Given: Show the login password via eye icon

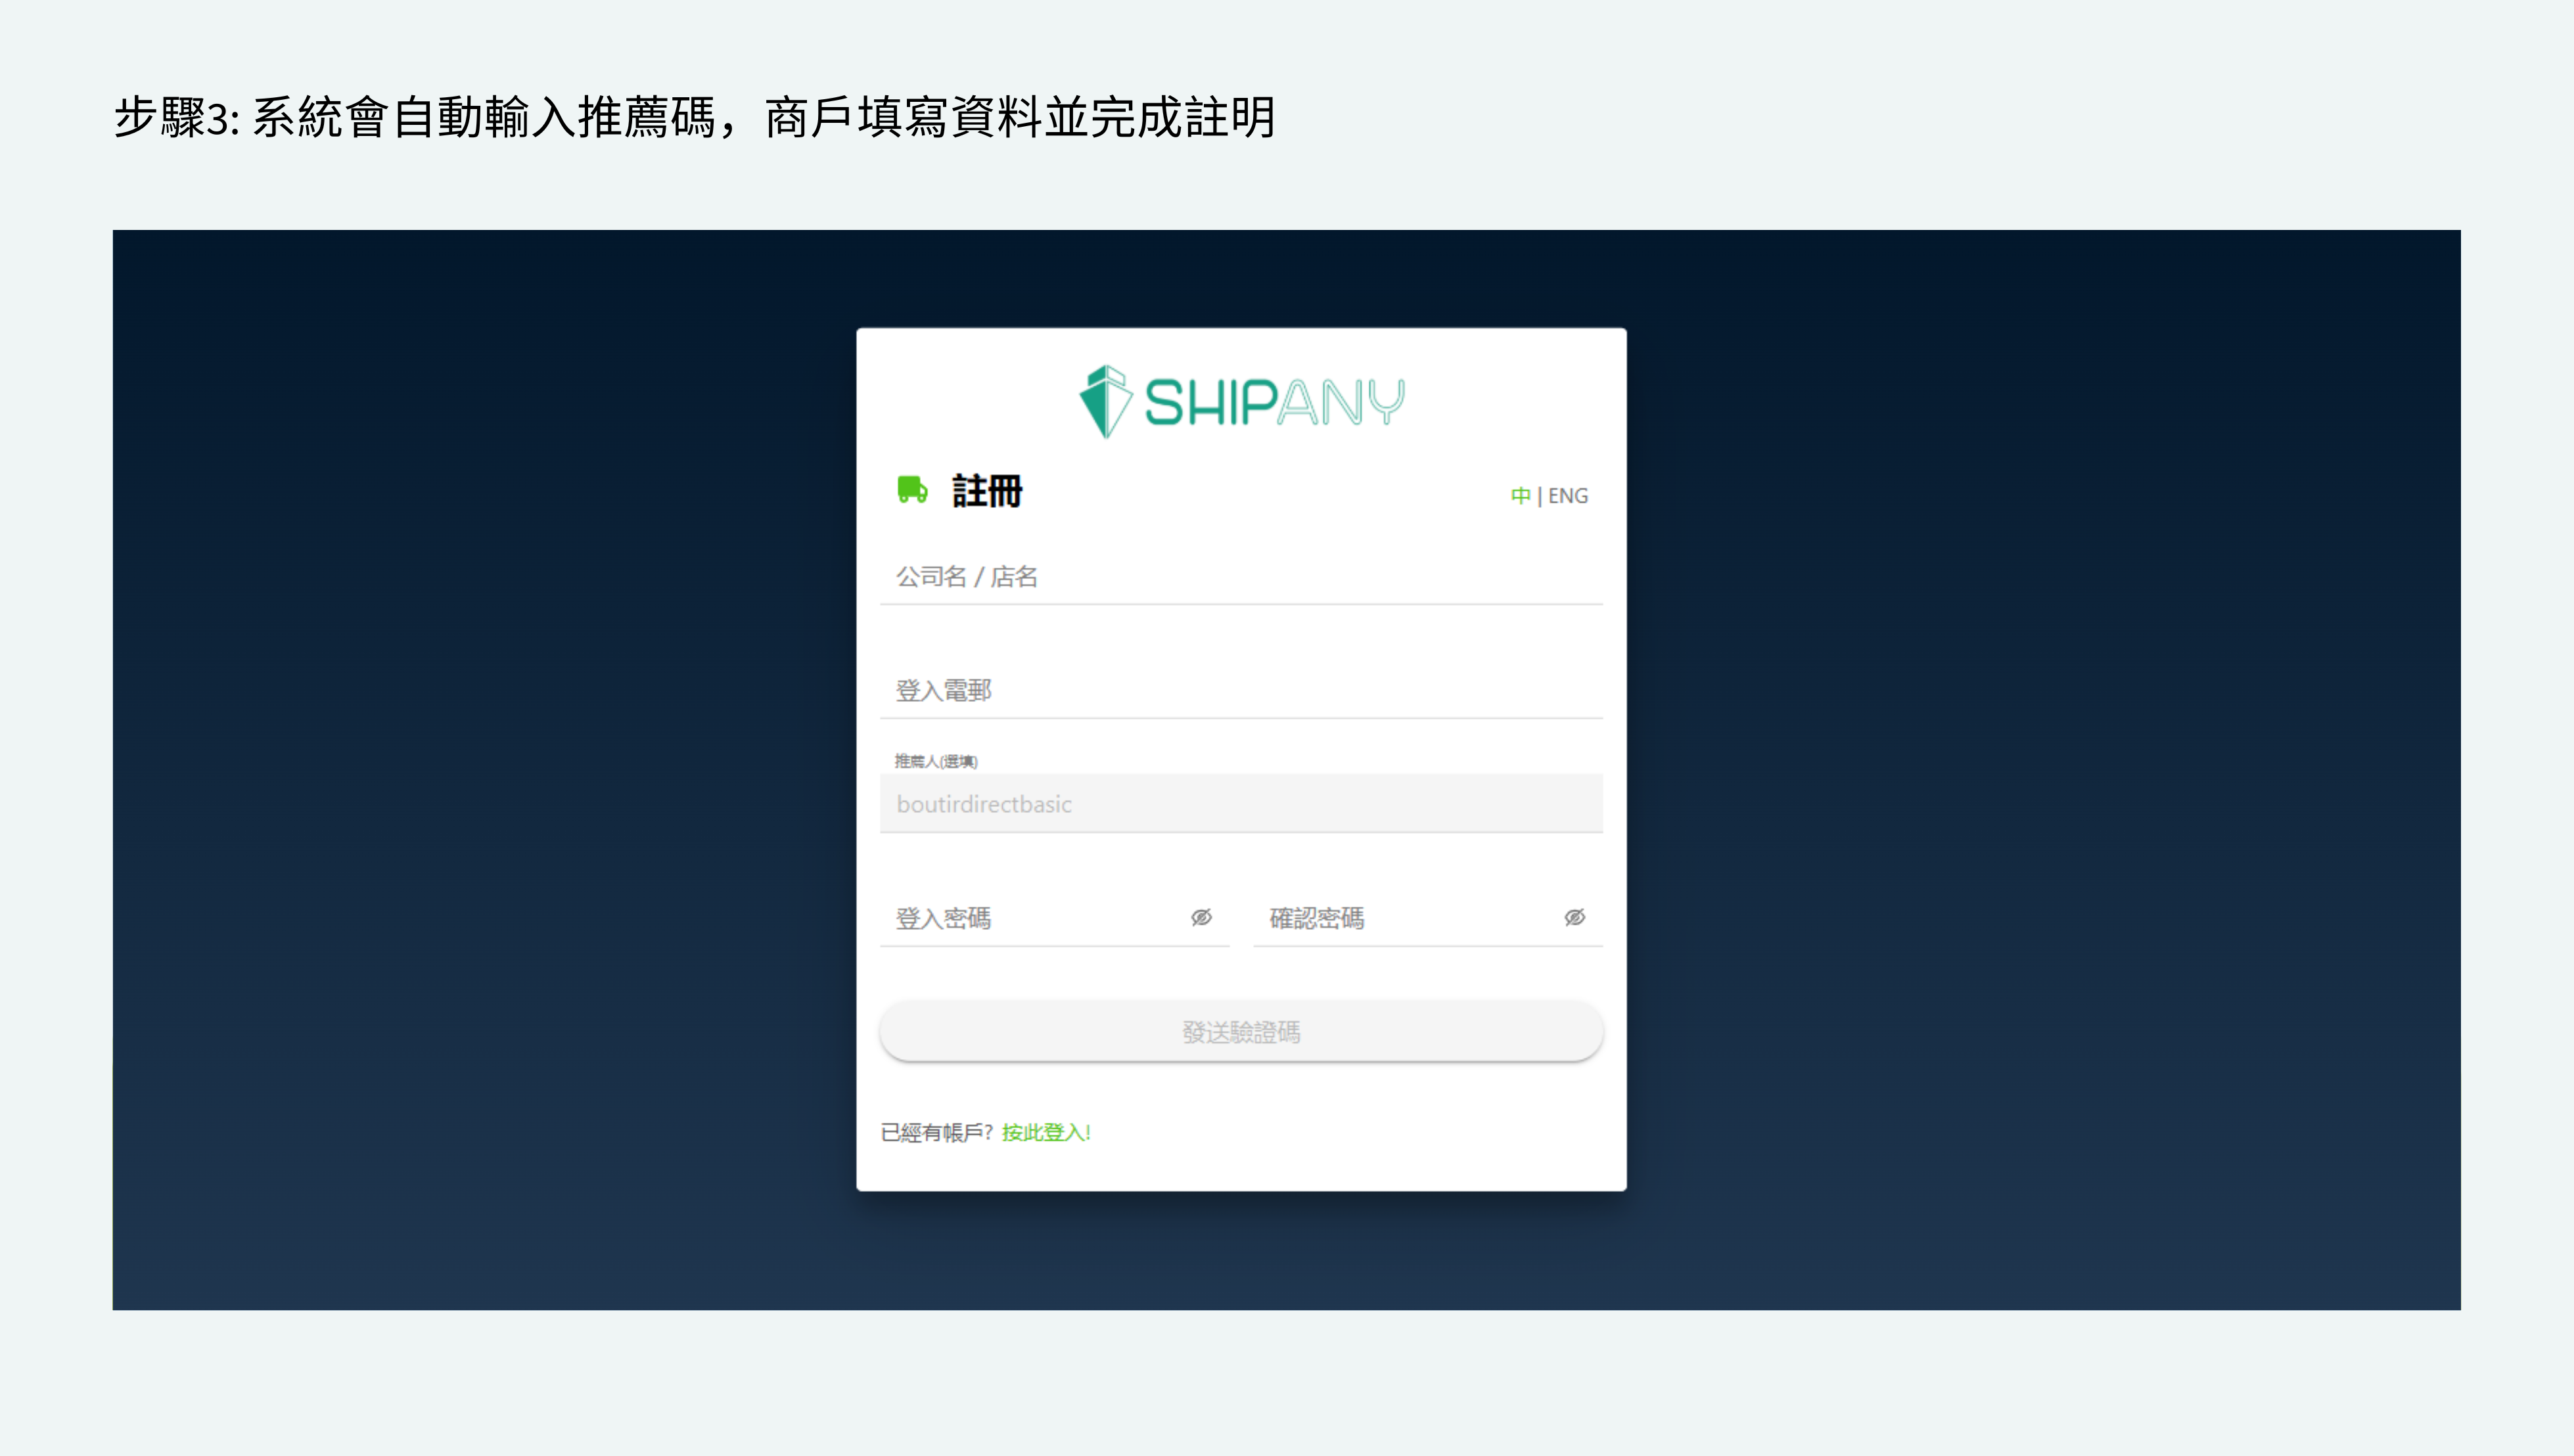Looking at the screenshot, I should 1201,917.
